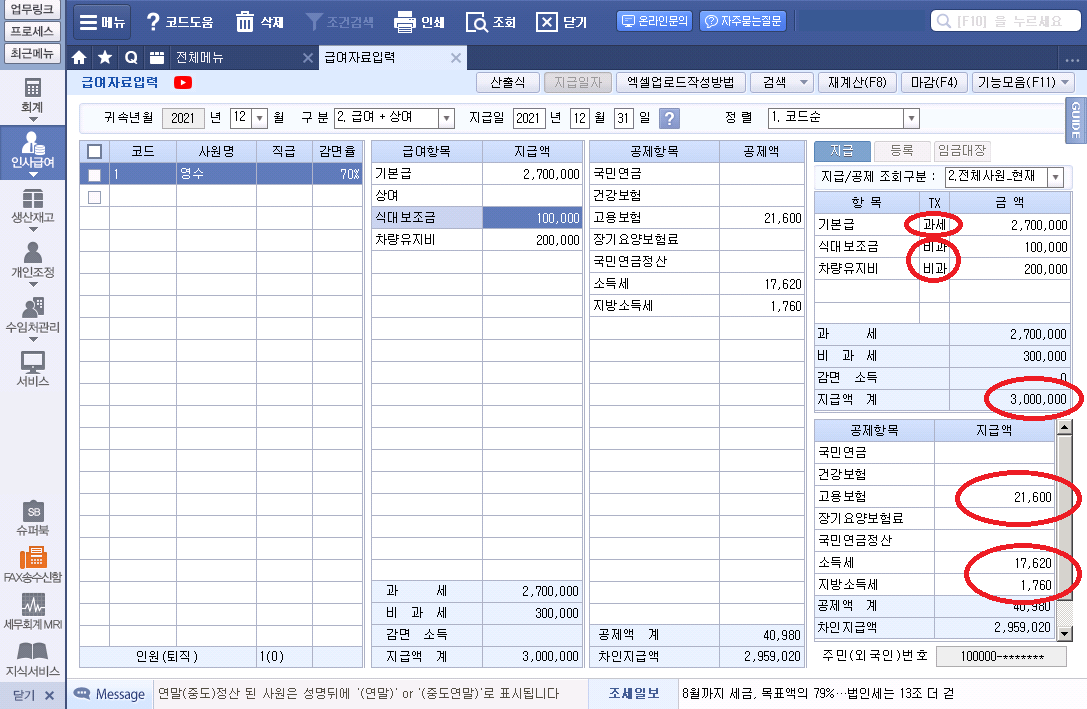Open 회계 module in sidebar

(33, 96)
